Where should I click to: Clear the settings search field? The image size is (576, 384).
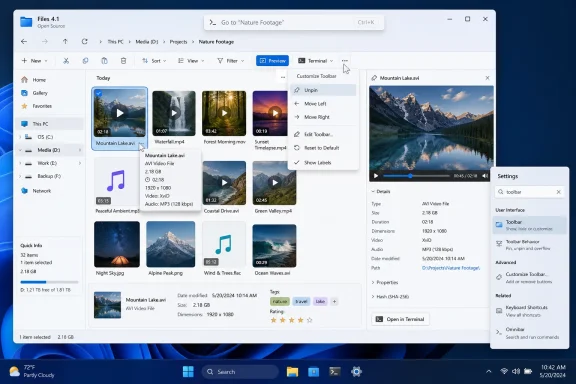coord(558,192)
